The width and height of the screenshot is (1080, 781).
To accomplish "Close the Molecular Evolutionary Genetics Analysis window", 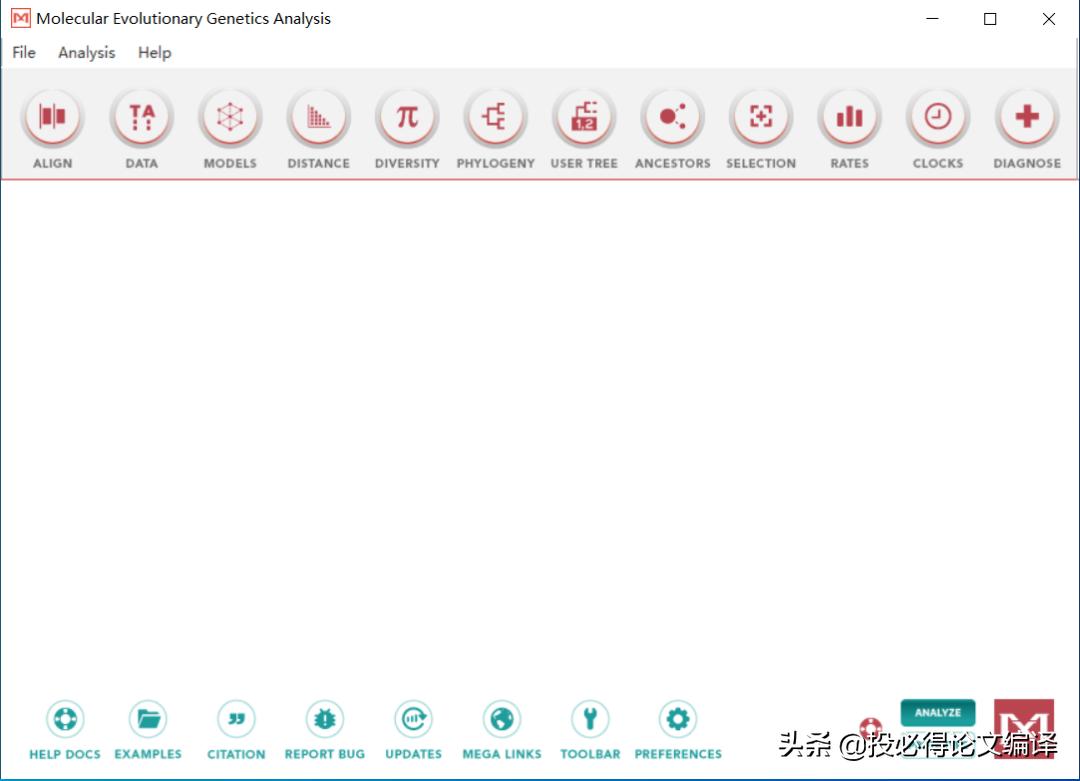I will click(x=1048, y=19).
